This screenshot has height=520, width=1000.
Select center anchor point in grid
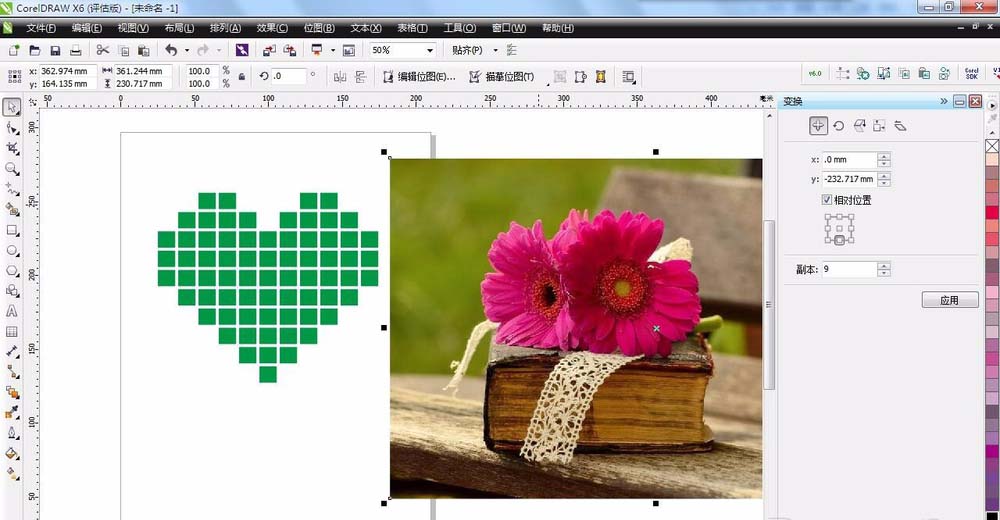[839, 228]
